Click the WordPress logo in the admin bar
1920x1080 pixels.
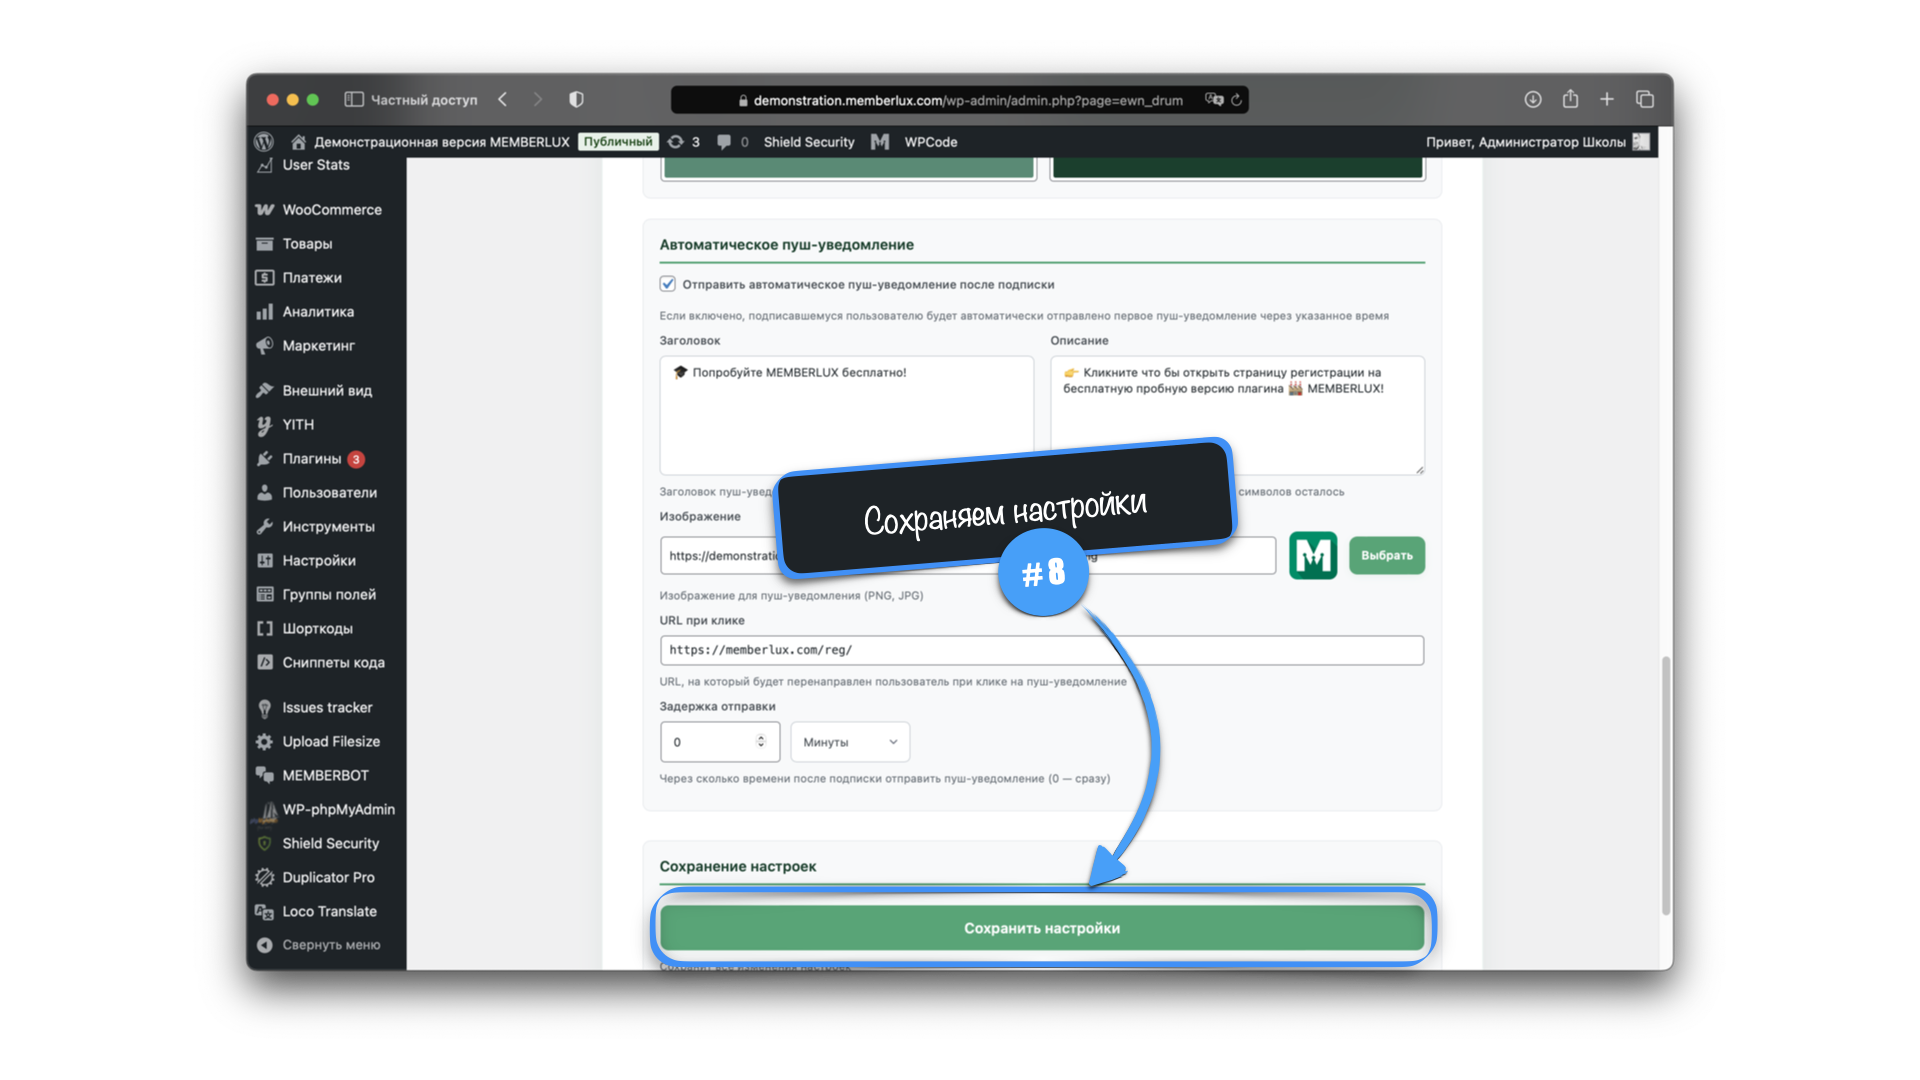[264, 142]
